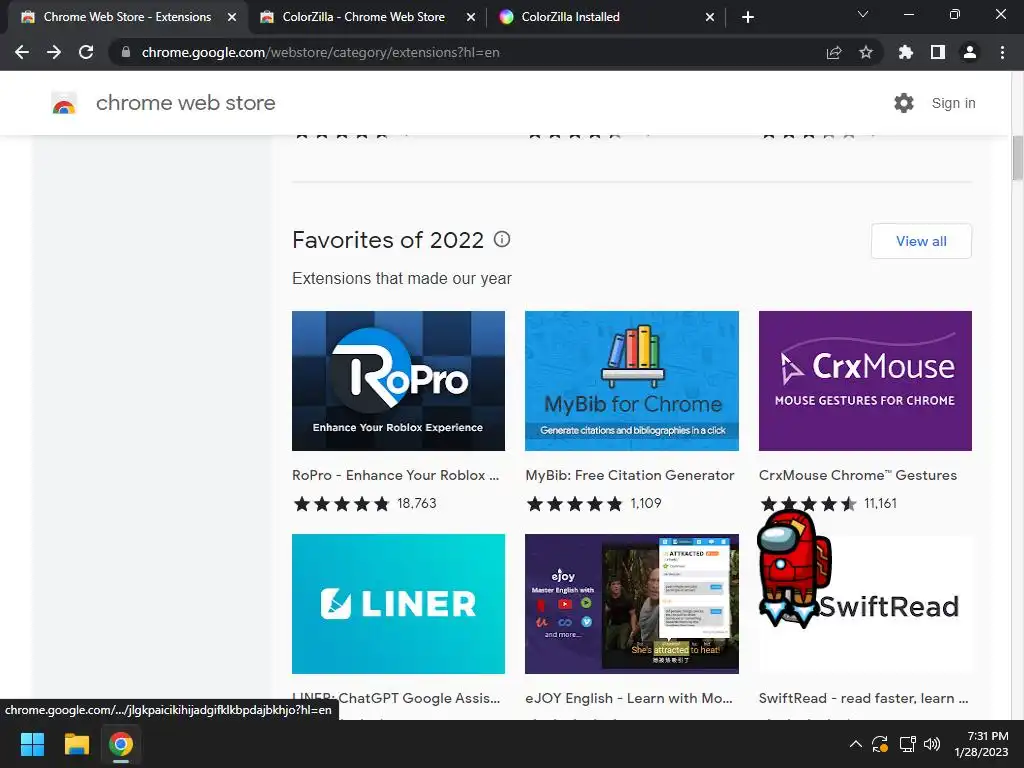This screenshot has width=1024, height=768.
Task: Click the Chrome Web Store rainbow logo
Action: (x=64, y=103)
